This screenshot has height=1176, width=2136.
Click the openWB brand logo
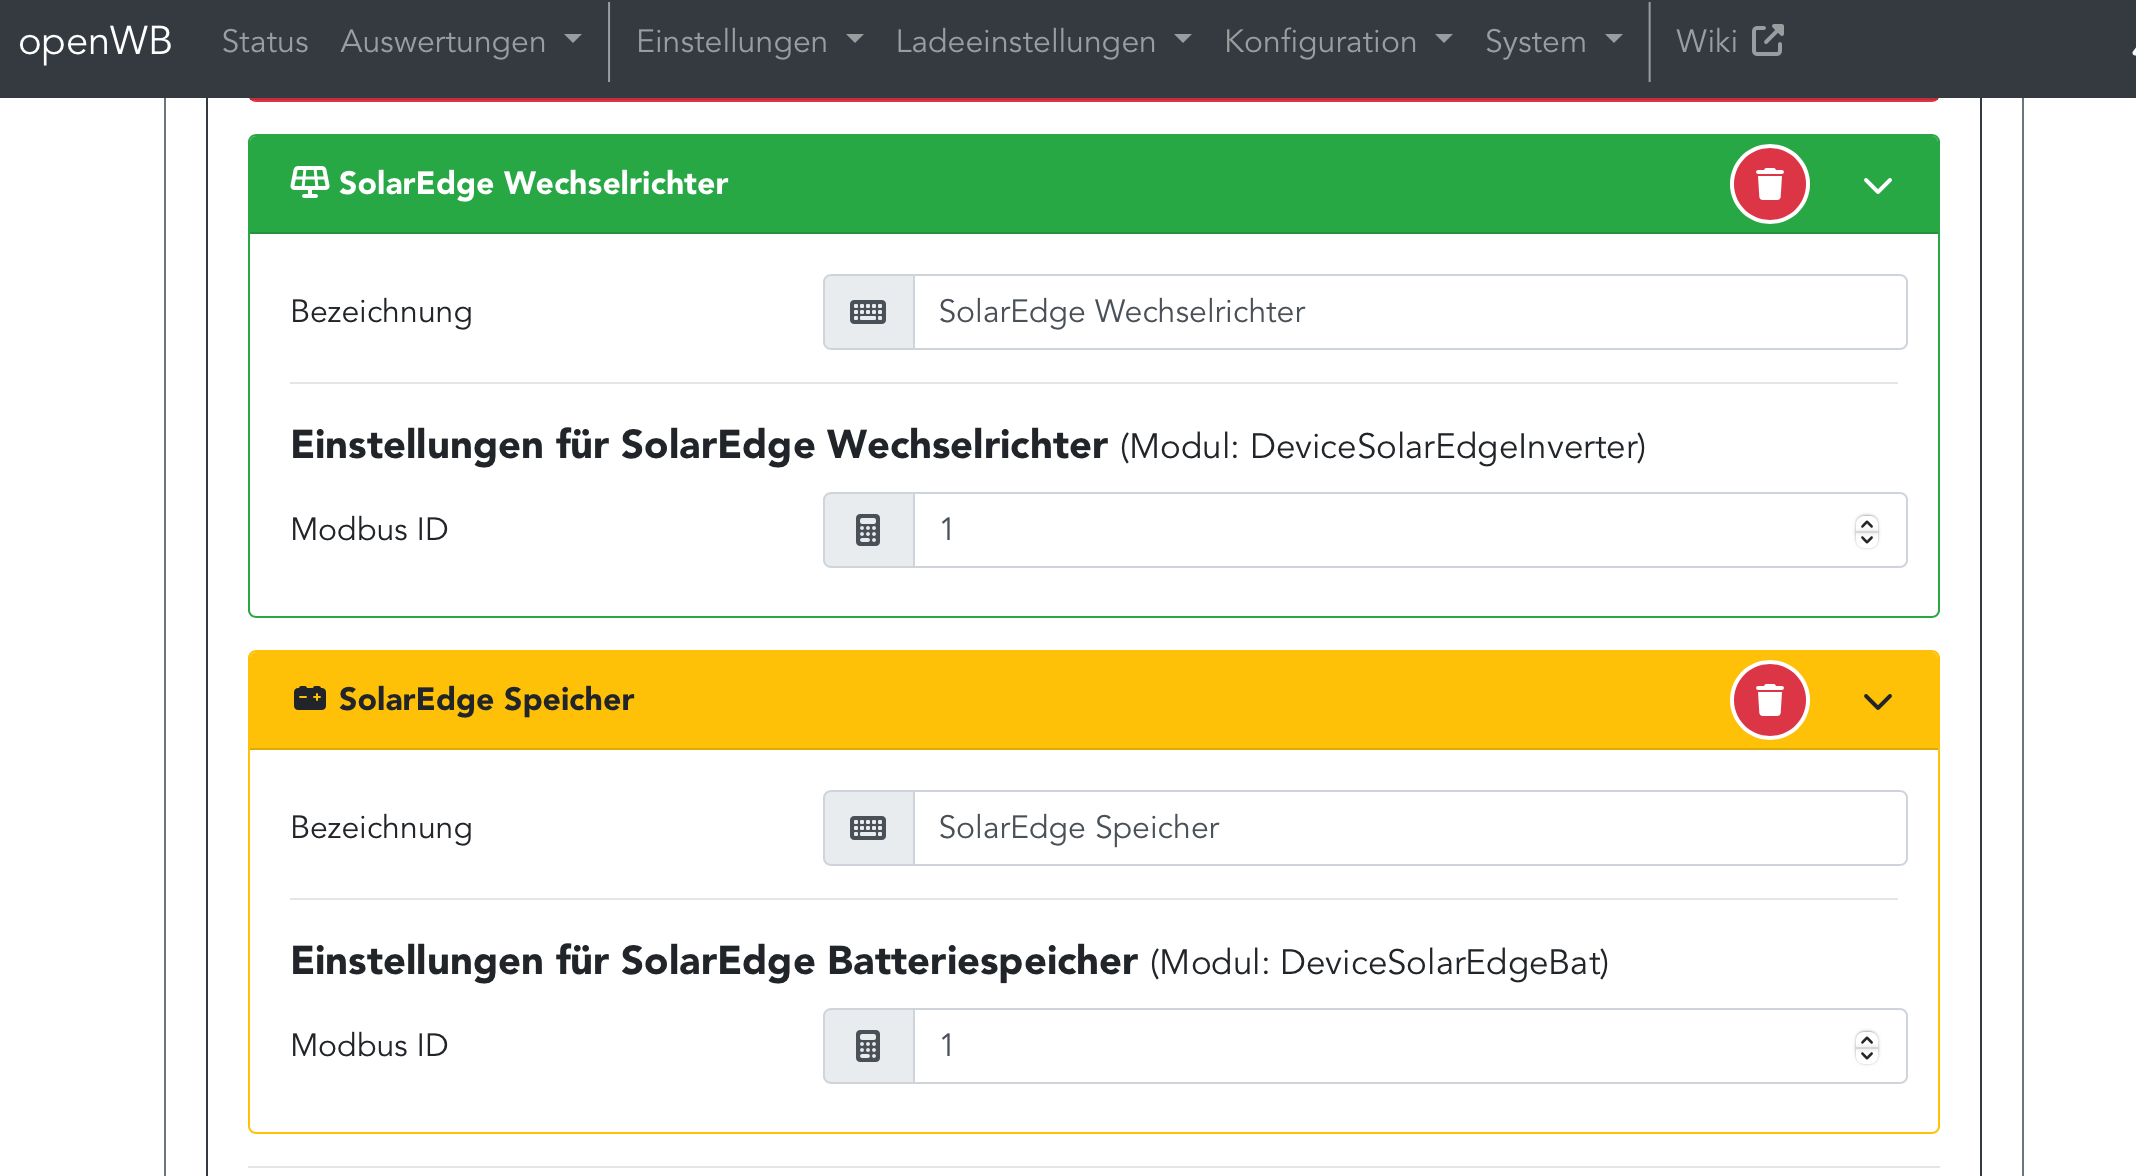pyautogui.click(x=96, y=41)
